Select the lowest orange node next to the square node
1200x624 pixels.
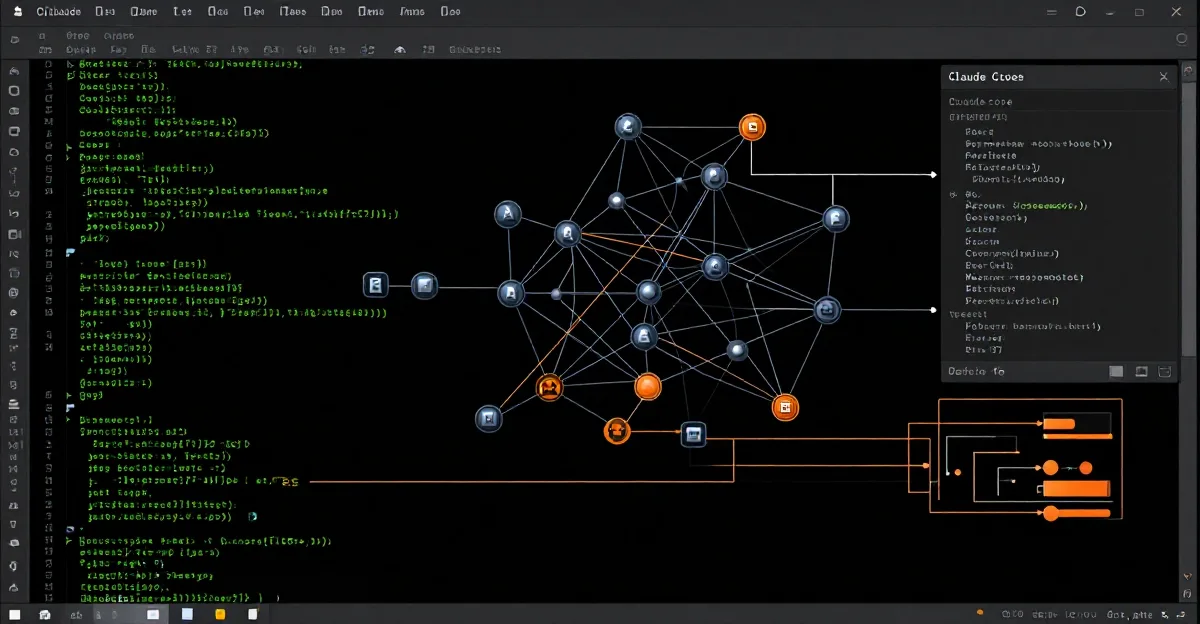tap(617, 431)
